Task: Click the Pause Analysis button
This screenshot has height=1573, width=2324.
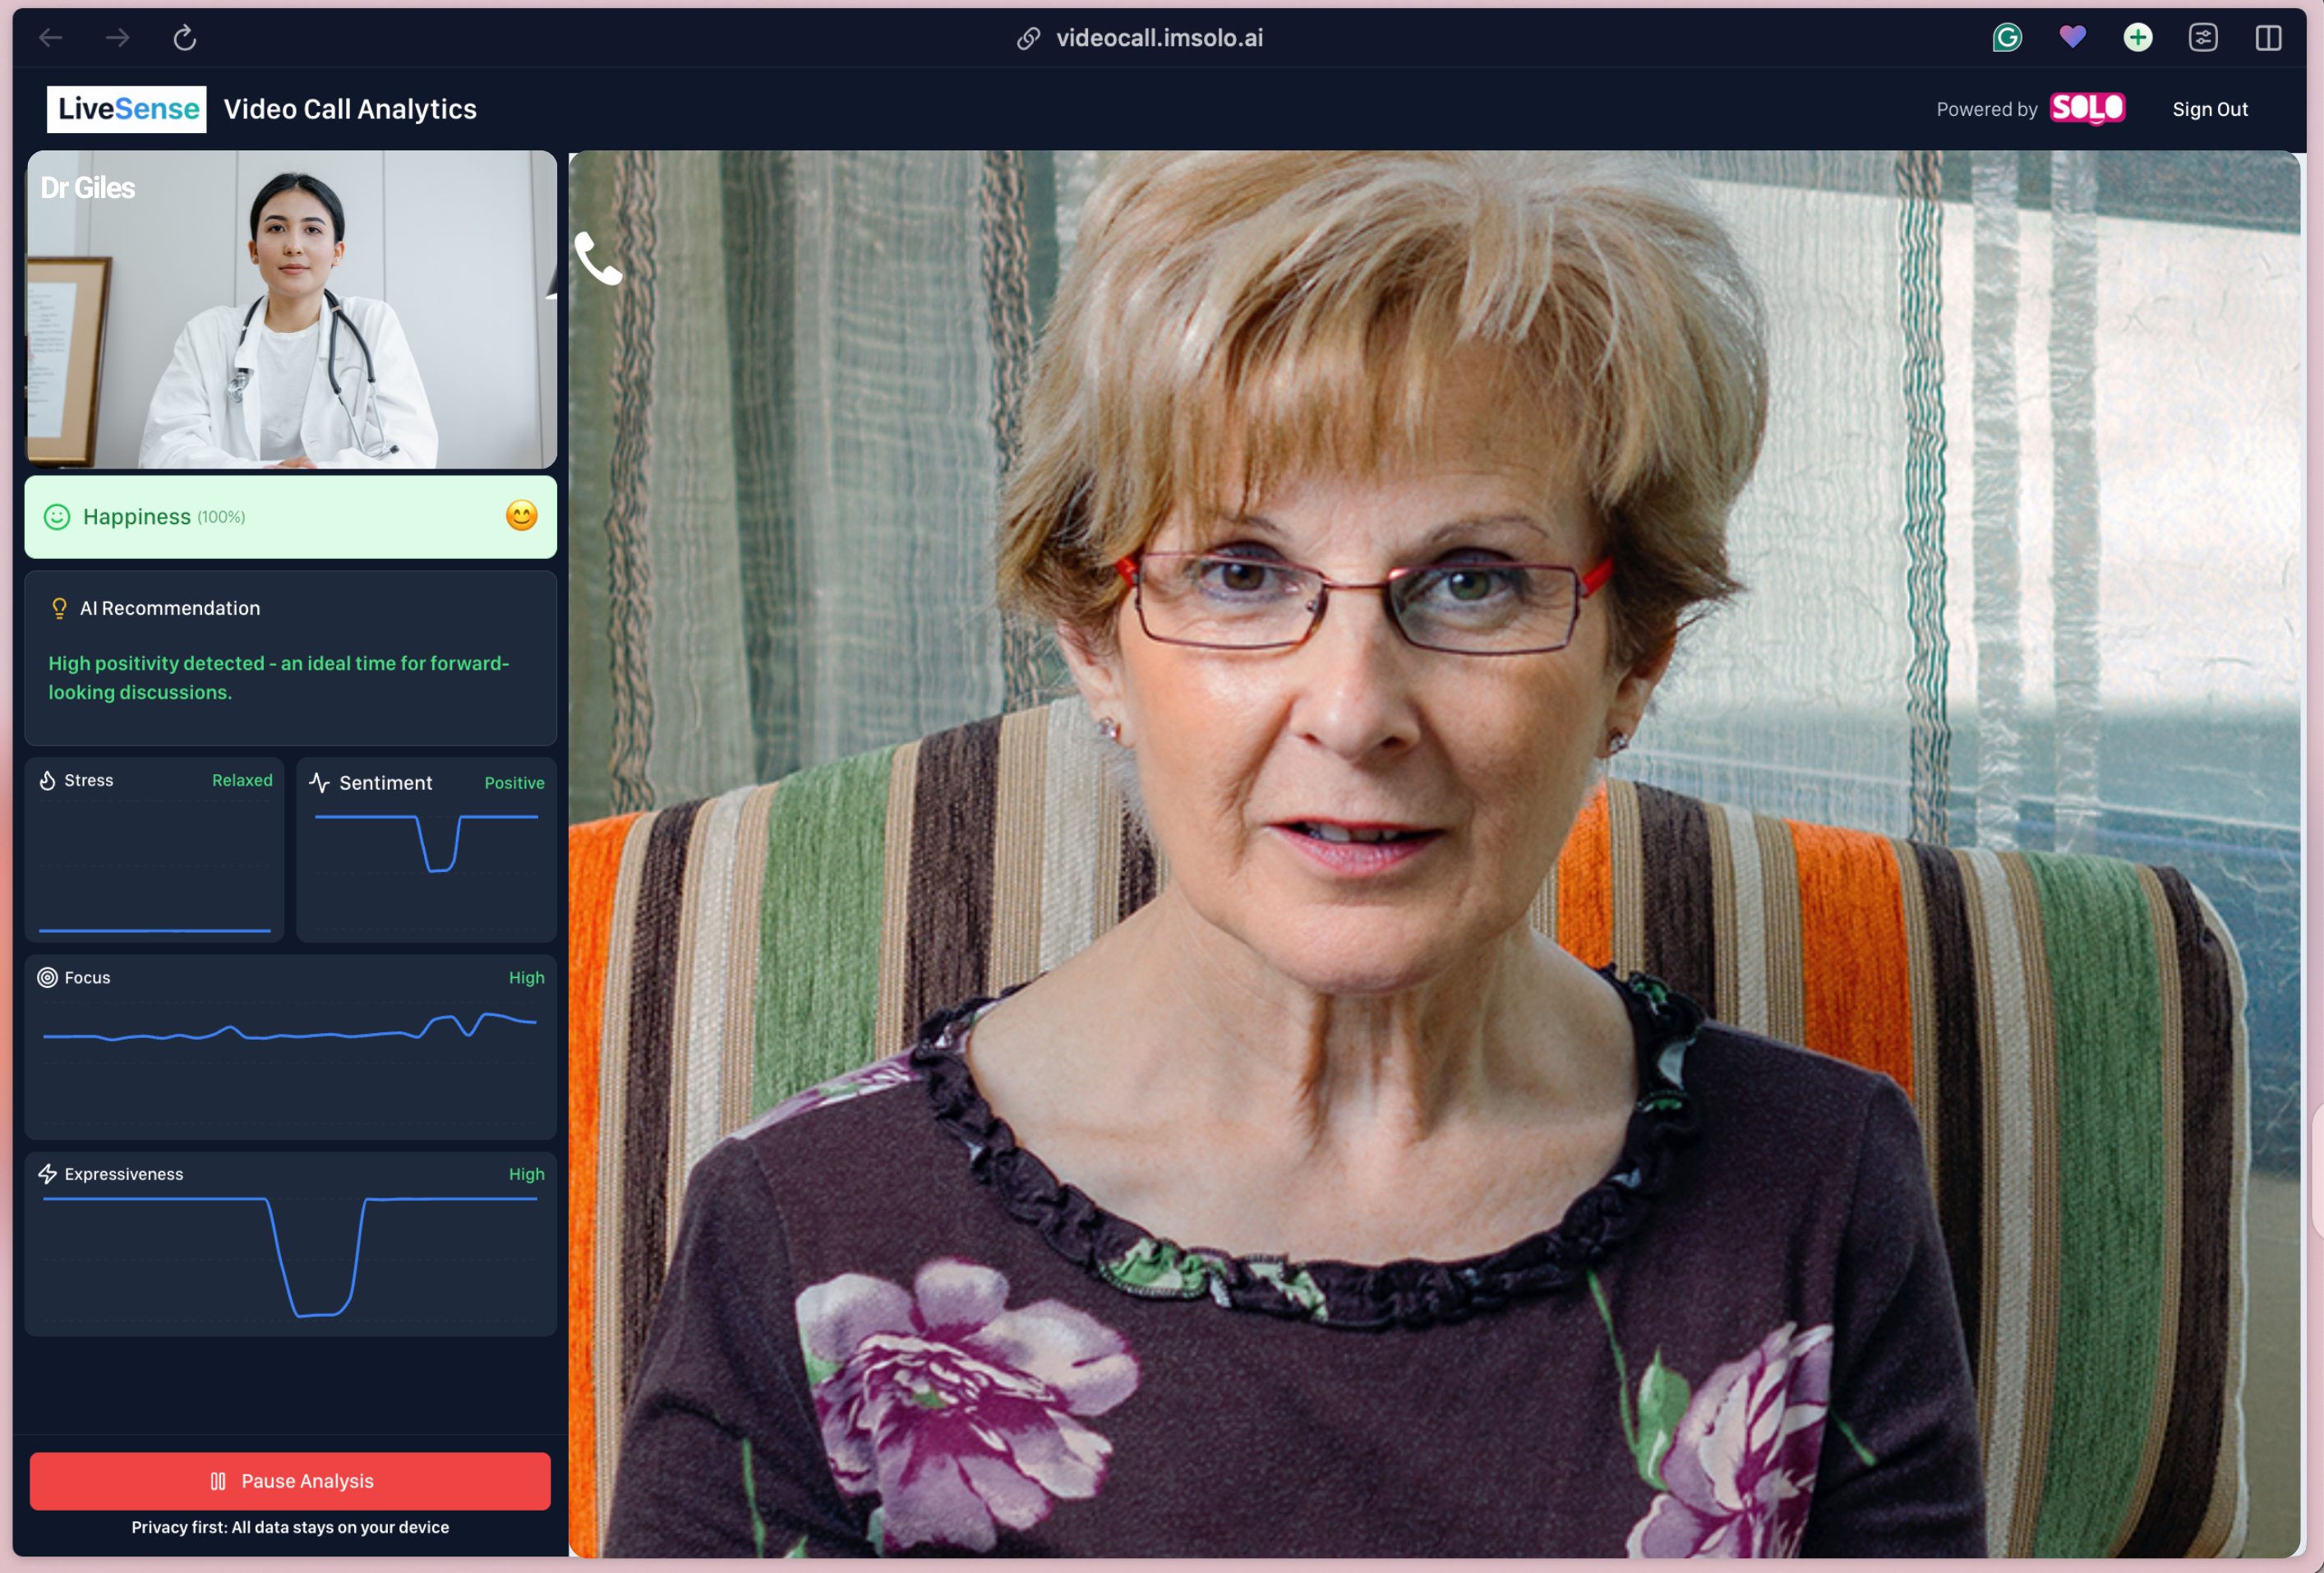Action: [290, 1480]
